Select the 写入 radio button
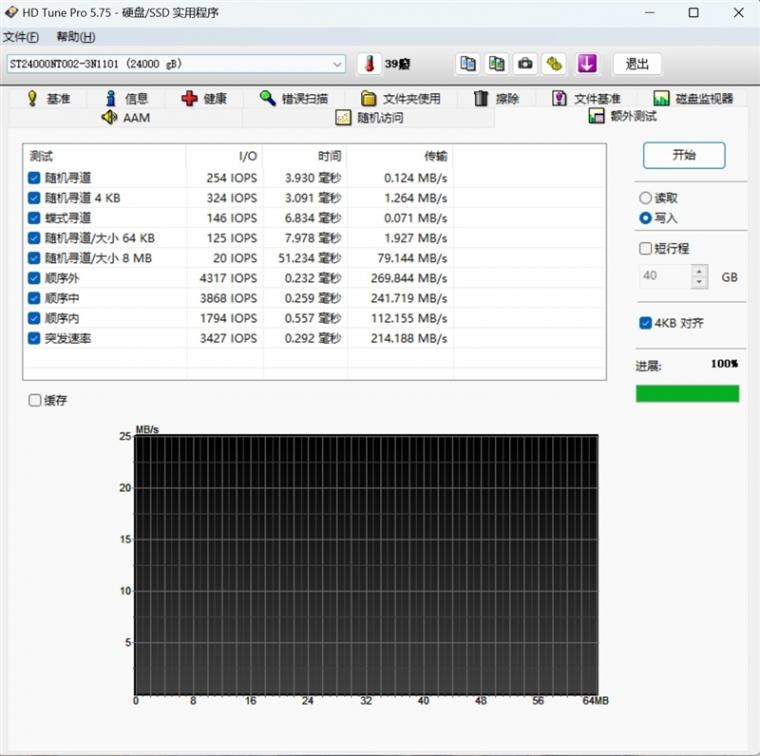This screenshot has width=760, height=756. point(645,218)
